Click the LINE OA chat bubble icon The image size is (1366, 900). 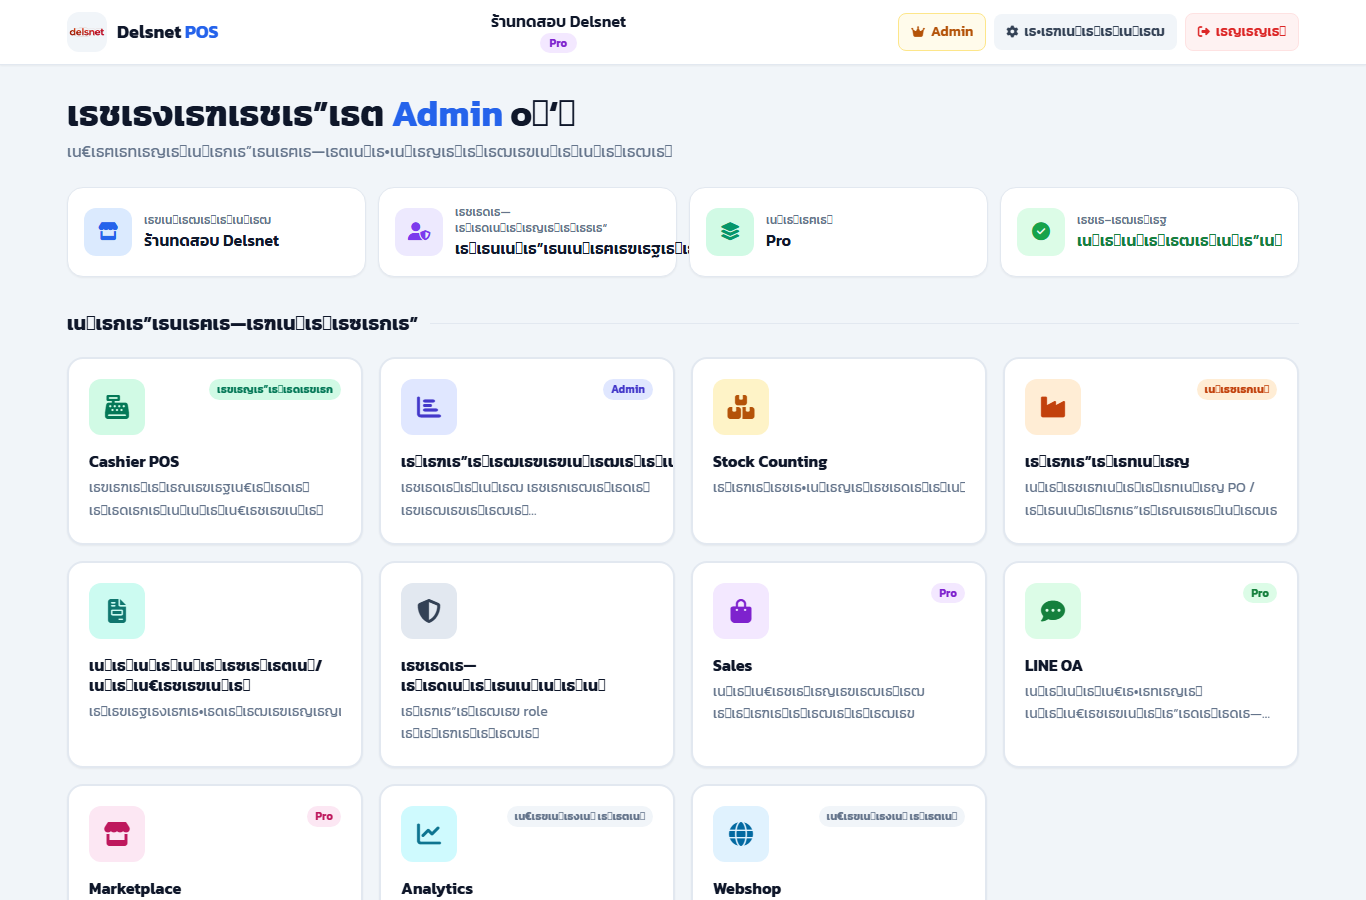point(1053,611)
